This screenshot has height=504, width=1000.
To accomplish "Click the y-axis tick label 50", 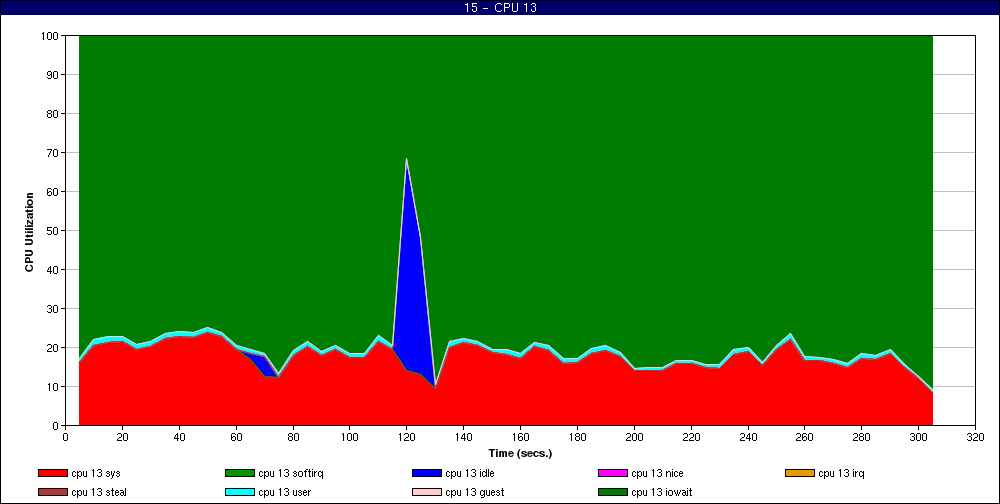I will point(53,231).
